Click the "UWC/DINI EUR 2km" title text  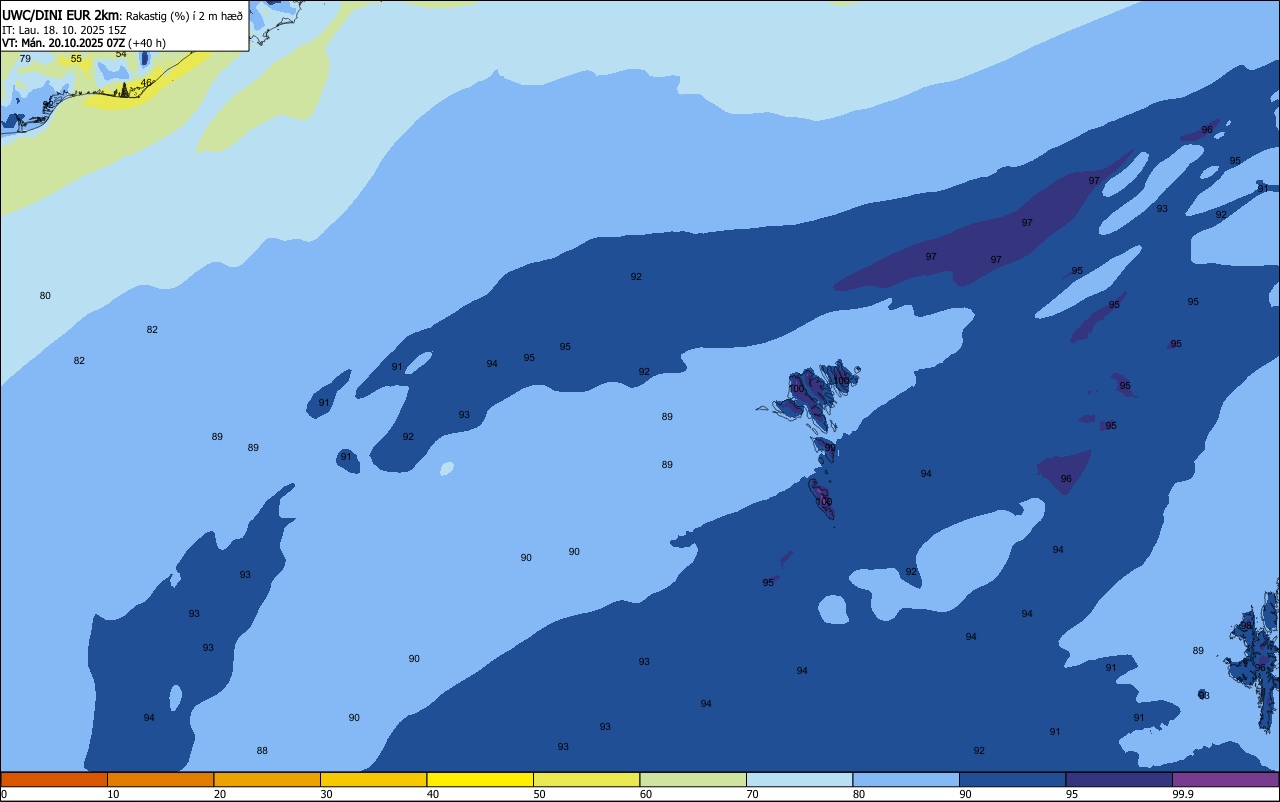click(x=60, y=14)
